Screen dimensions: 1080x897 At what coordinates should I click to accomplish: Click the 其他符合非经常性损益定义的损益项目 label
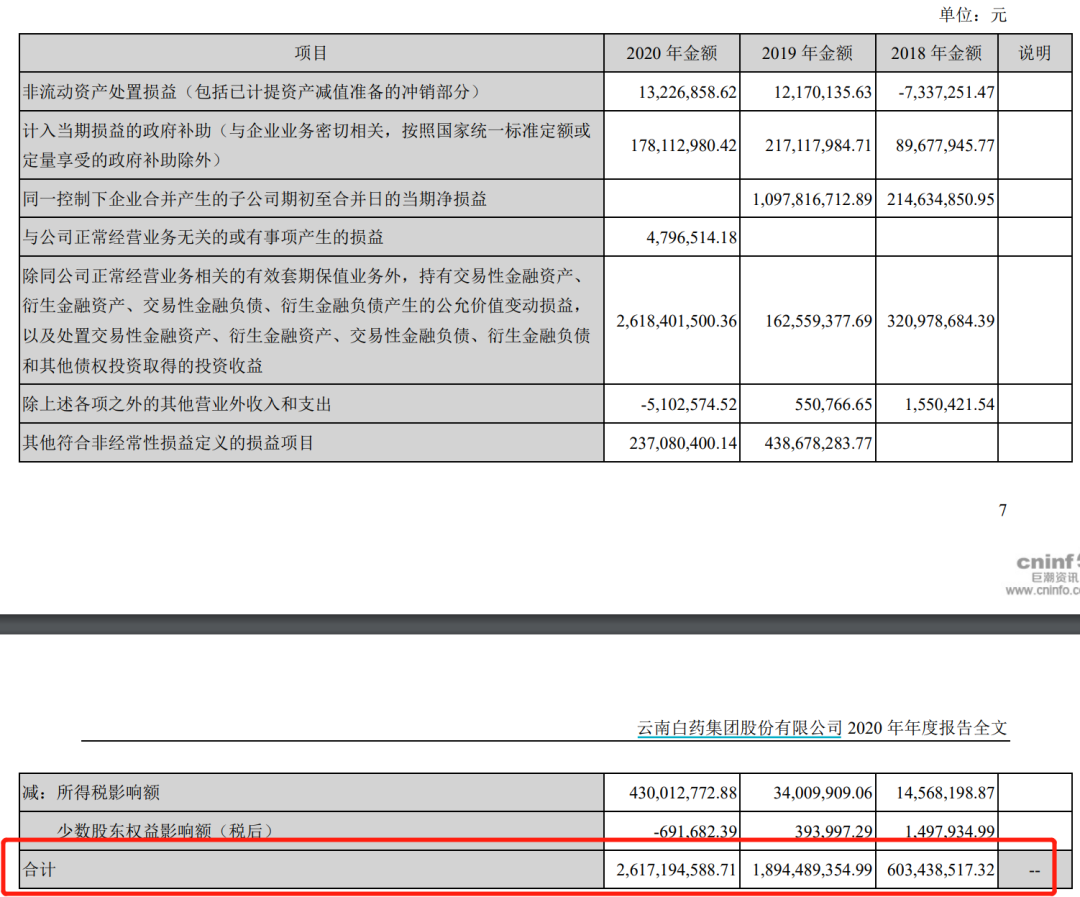[x=168, y=442]
